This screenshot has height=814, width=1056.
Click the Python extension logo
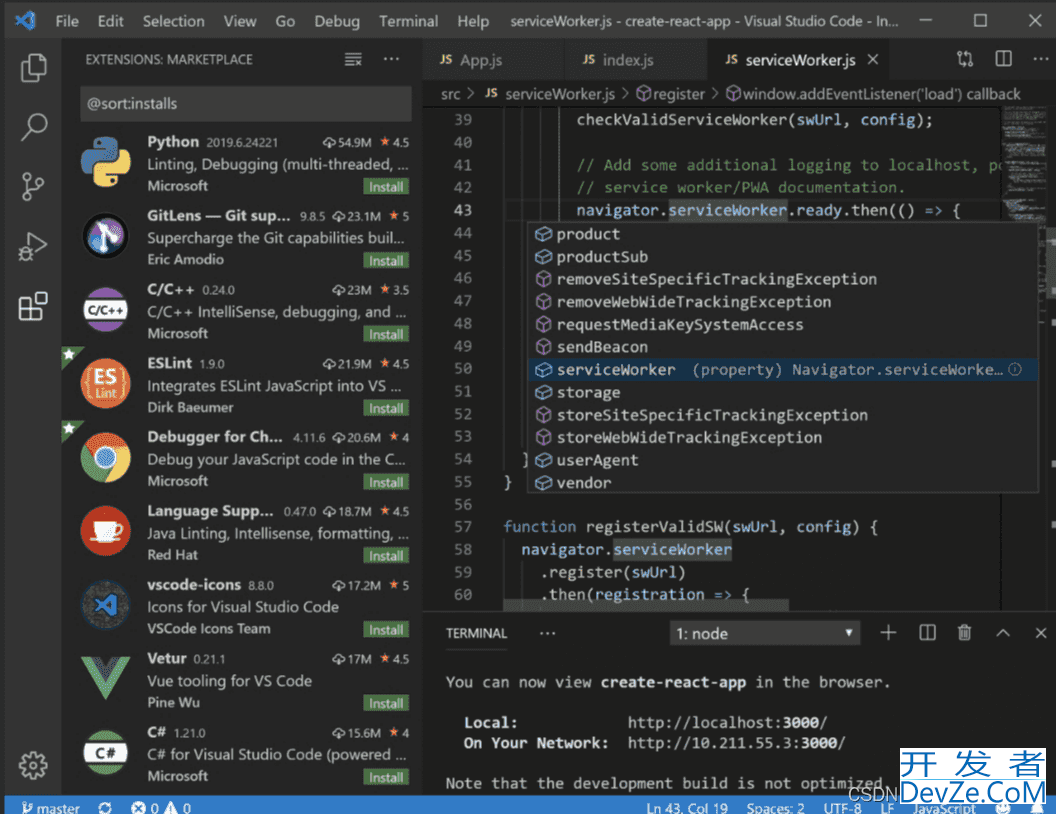[x=106, y=162]
